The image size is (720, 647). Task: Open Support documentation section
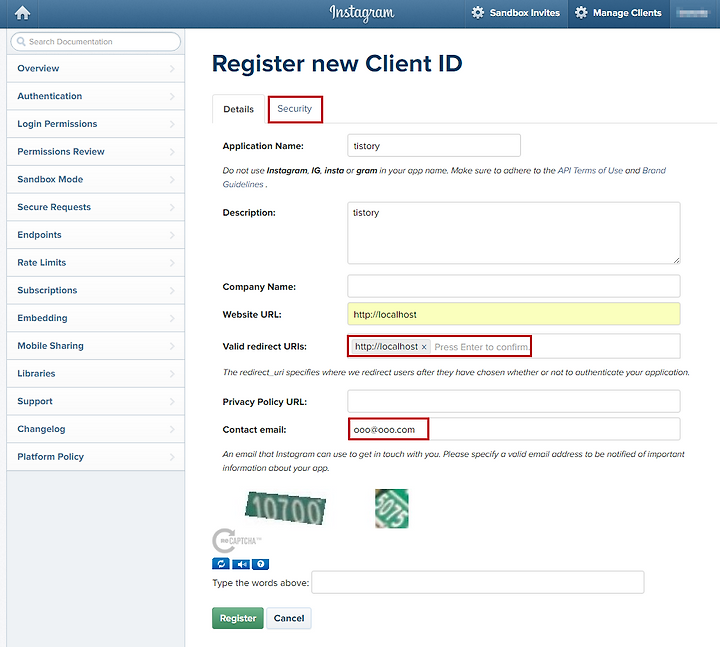(96, 401)
